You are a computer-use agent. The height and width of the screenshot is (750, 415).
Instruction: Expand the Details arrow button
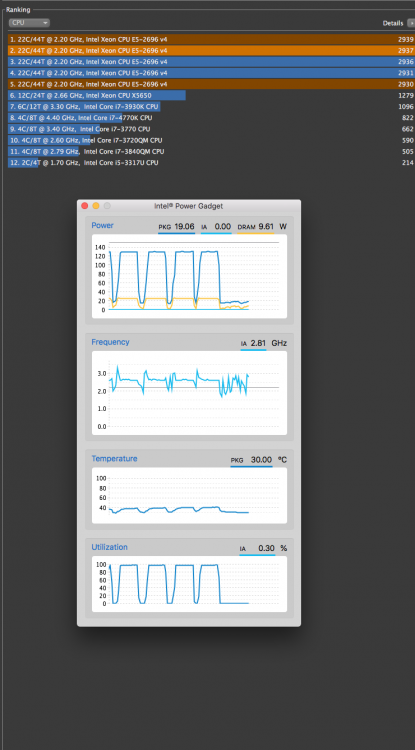tap(411, 23)
